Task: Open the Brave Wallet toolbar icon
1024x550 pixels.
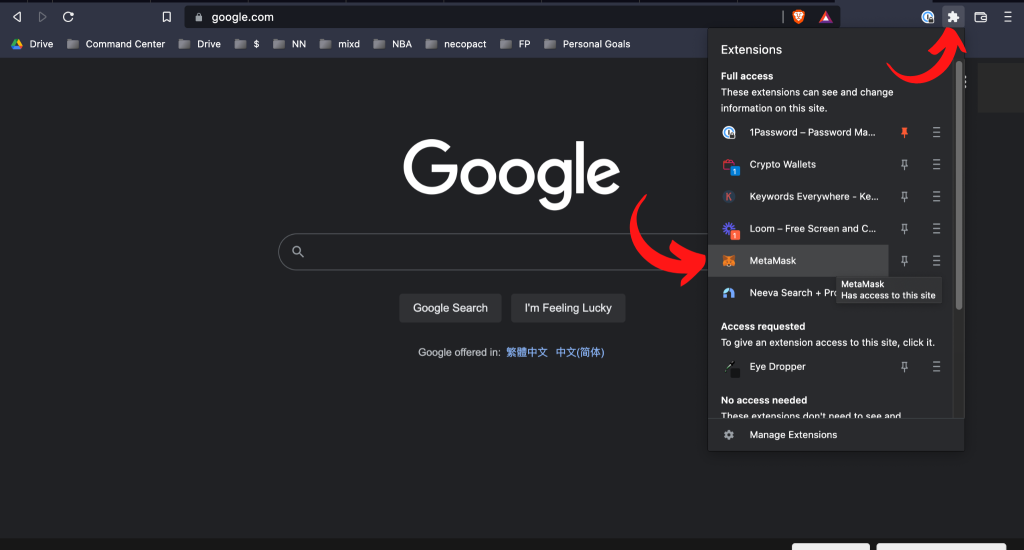Action: (981, 17)
